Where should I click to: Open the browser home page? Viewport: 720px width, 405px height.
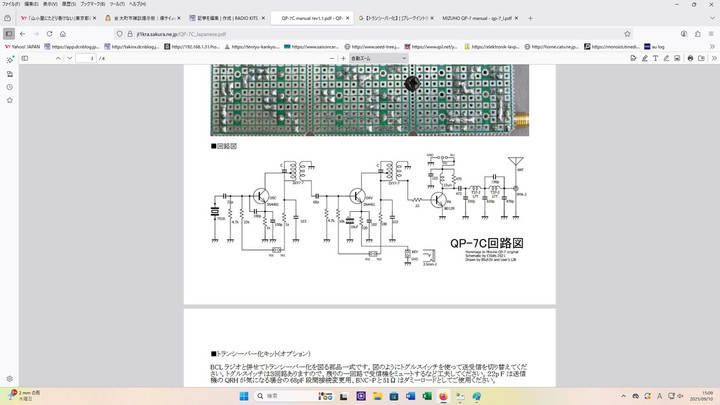[x=63, y=34]
